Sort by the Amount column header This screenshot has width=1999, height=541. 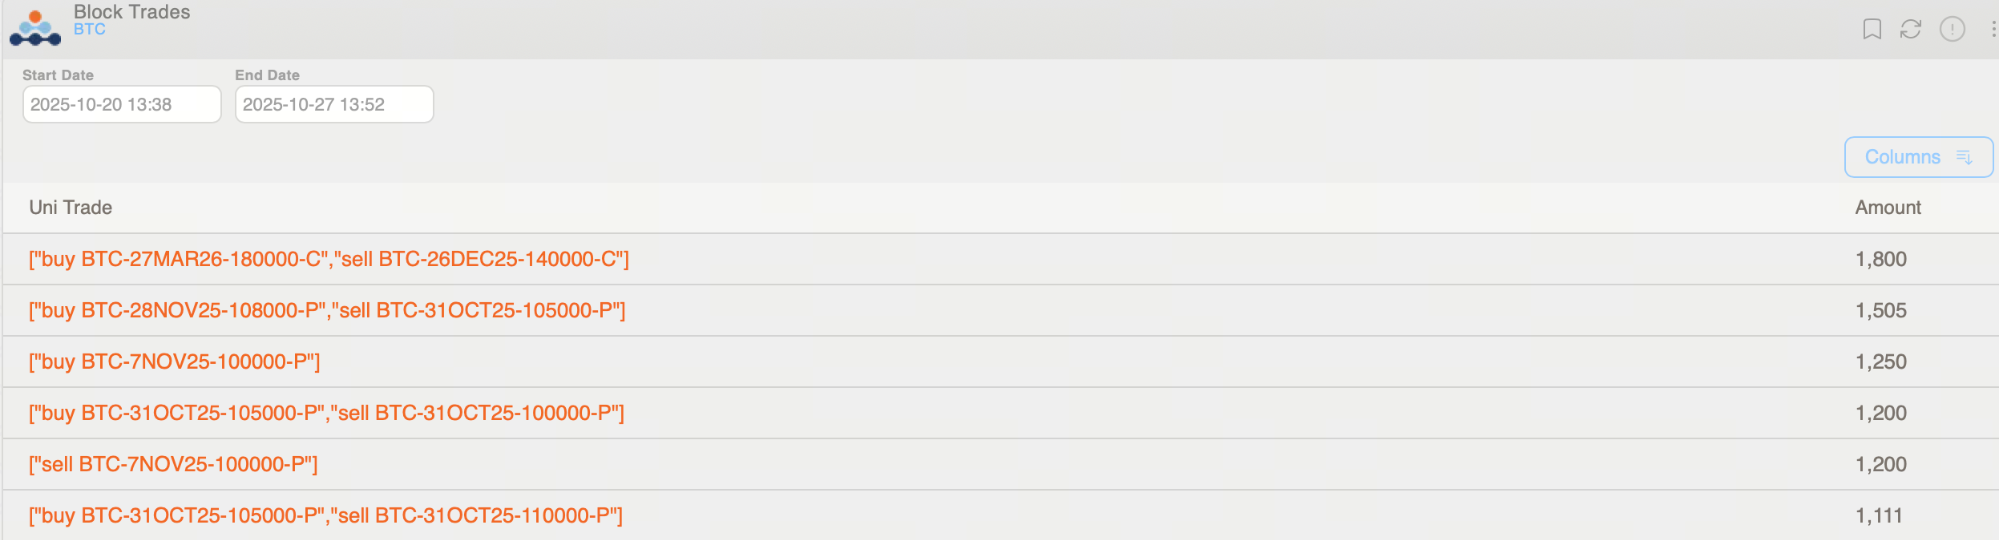(1888, 207)
